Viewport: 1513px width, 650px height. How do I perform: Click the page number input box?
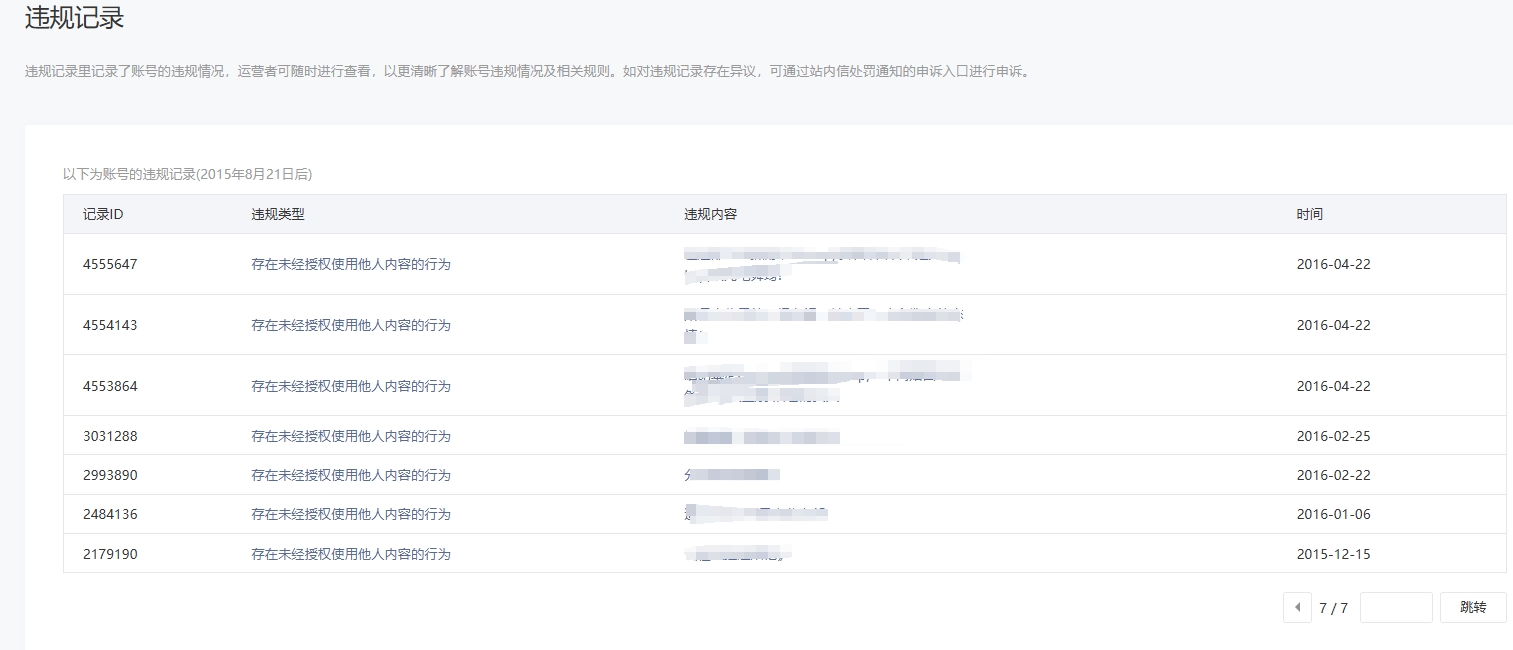(1396, 607)
